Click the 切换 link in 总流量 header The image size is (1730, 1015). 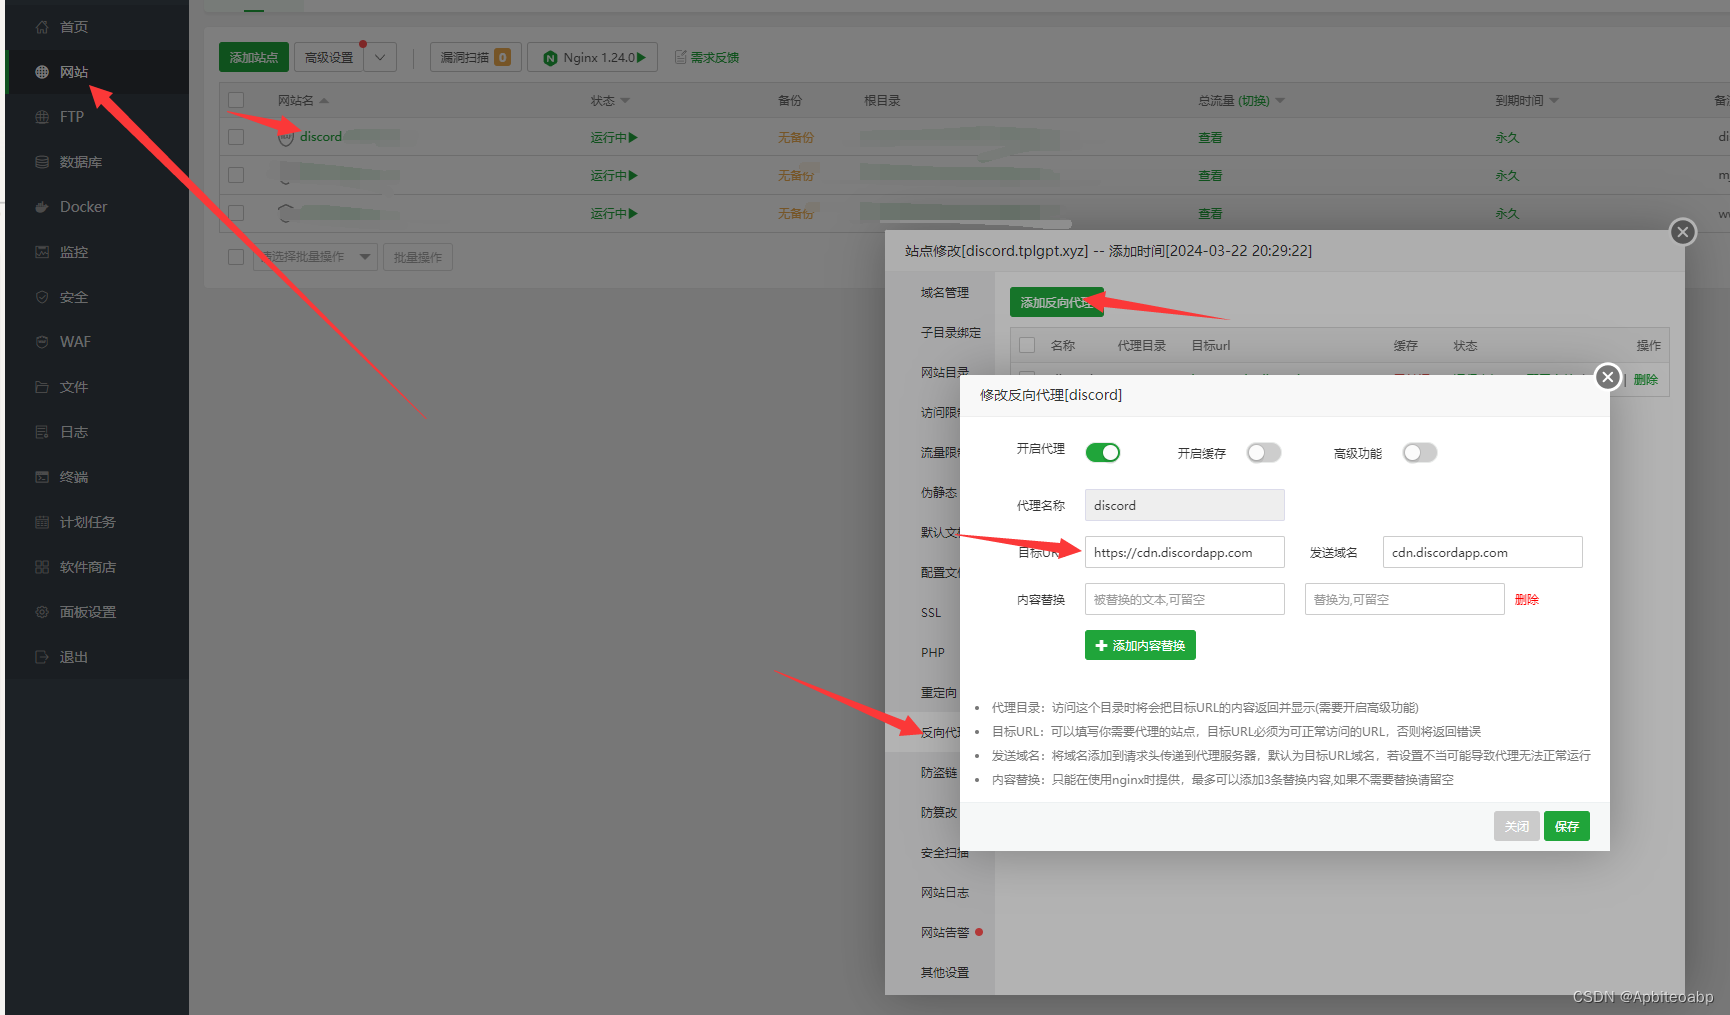pos(1254,101)
